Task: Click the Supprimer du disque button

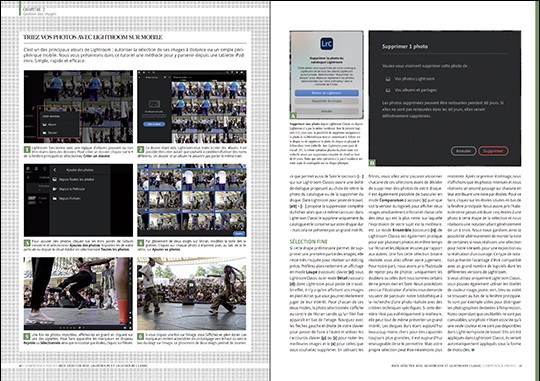Action: 326,101
